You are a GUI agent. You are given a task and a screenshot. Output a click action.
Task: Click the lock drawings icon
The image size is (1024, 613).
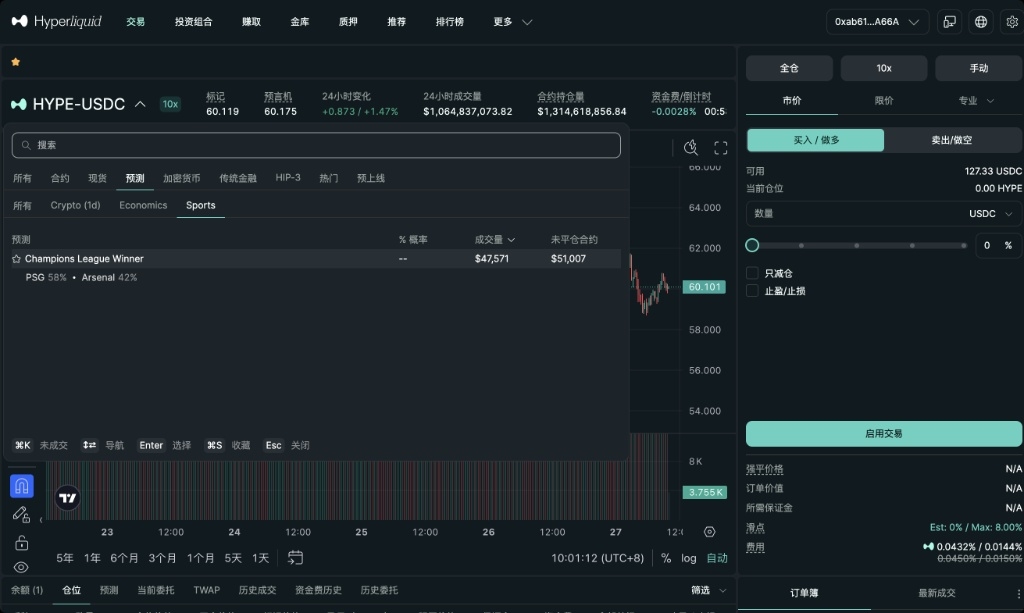coord(21,542)
